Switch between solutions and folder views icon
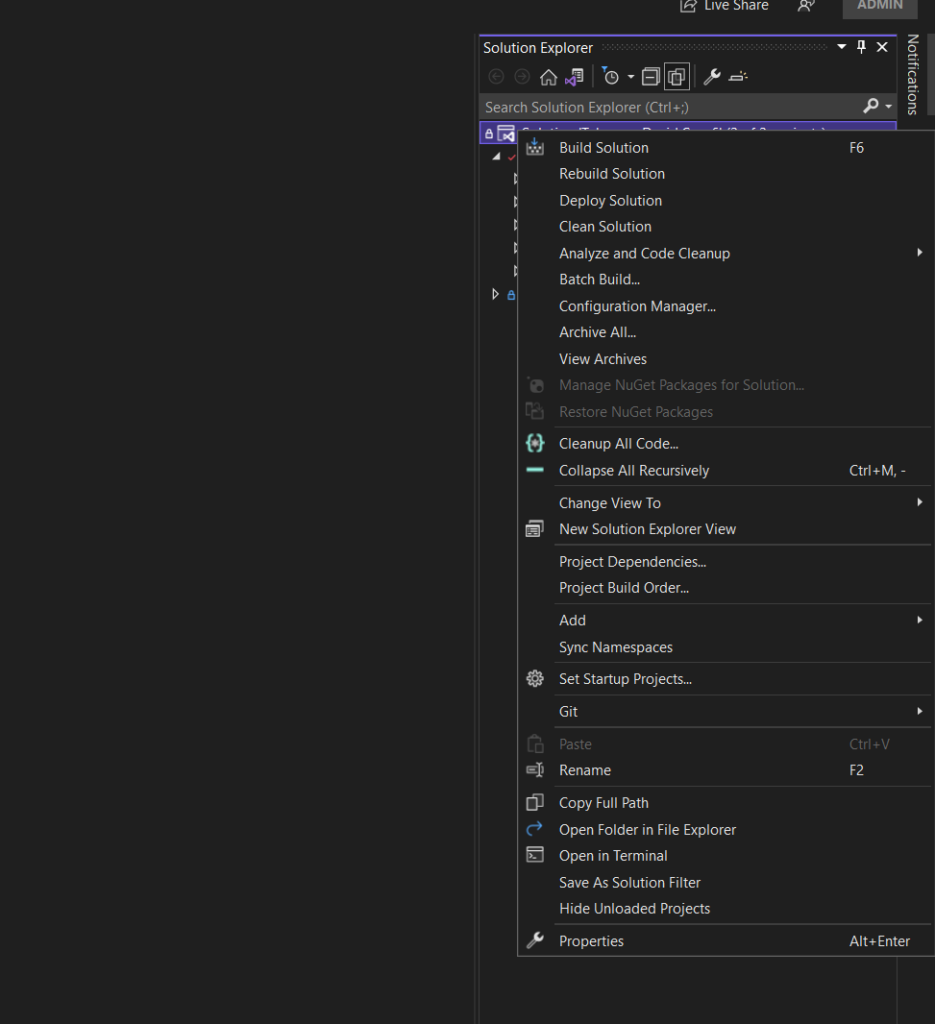The image size is (935, 1024). 574,77
